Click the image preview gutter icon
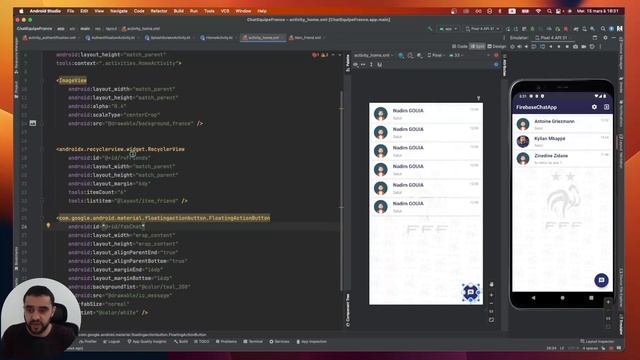 pos(33,123)
